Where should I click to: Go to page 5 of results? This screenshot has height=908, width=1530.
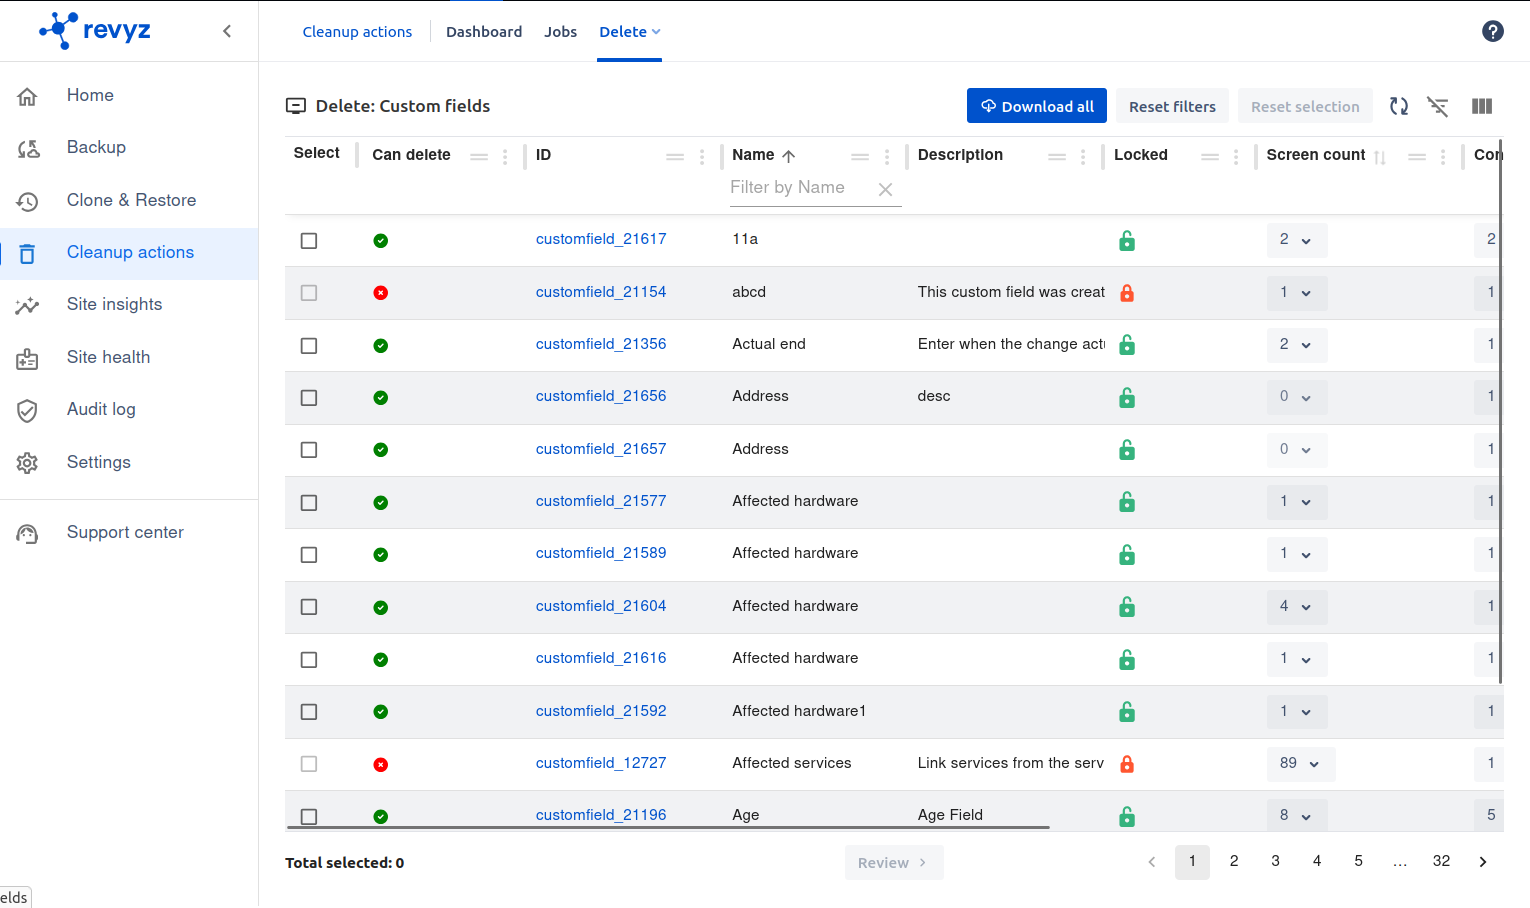[1358, 861]
